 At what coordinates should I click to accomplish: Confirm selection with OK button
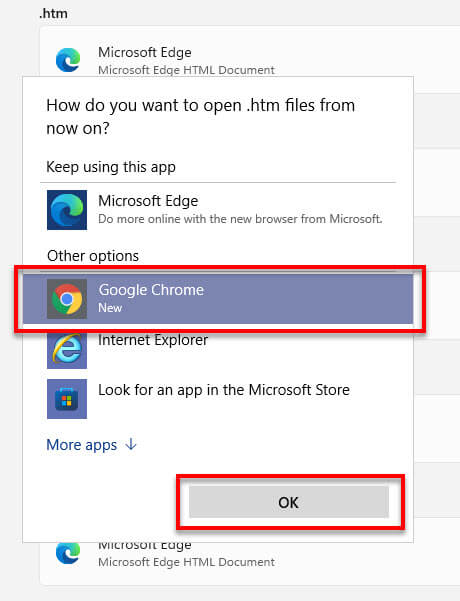[289, 502]
